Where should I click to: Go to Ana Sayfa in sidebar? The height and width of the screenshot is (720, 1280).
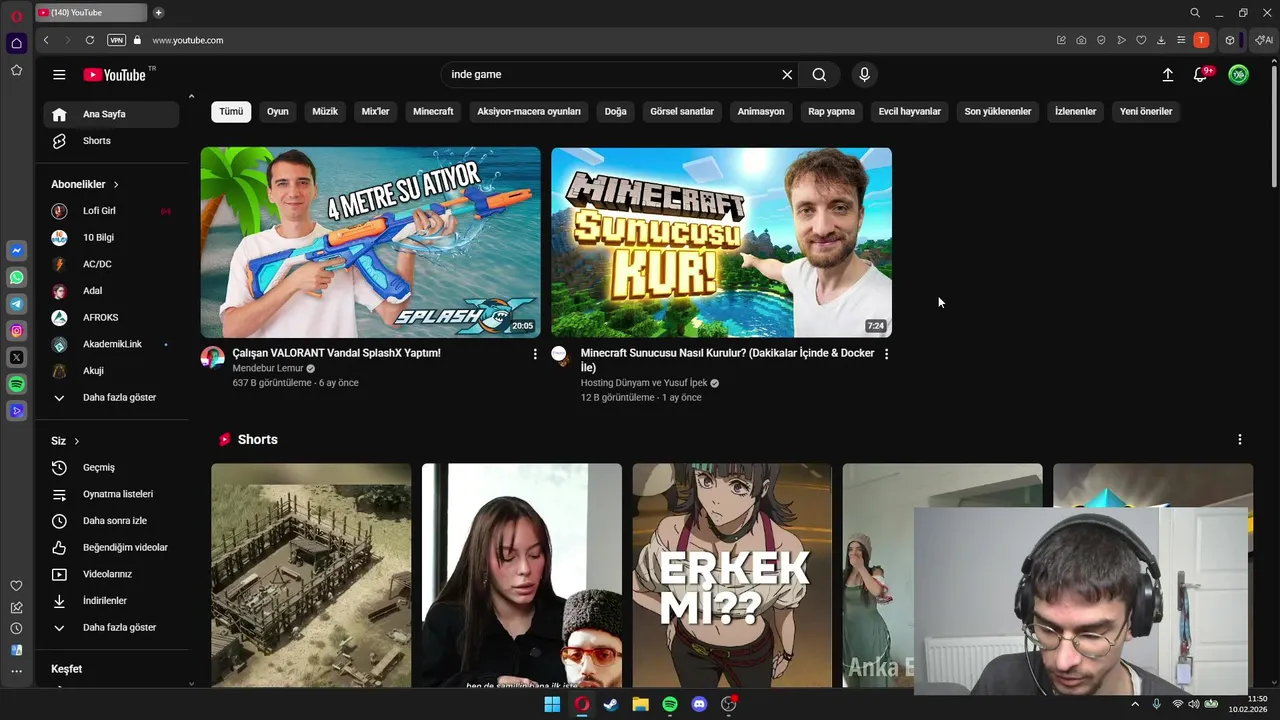[111, 114]
